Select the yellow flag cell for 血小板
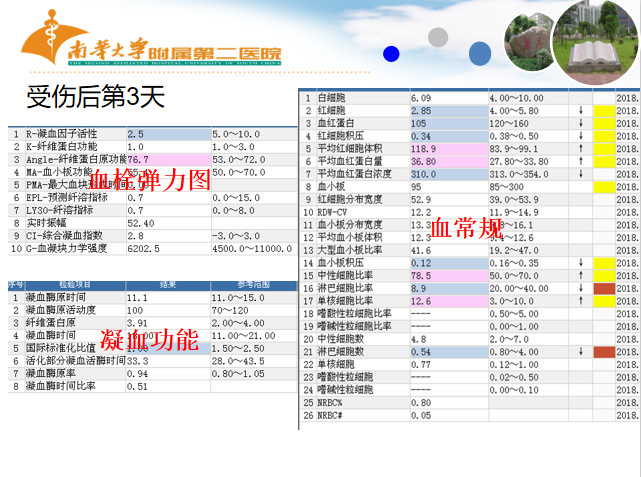This screenshot has width=641, height=477. pos(604,186)
